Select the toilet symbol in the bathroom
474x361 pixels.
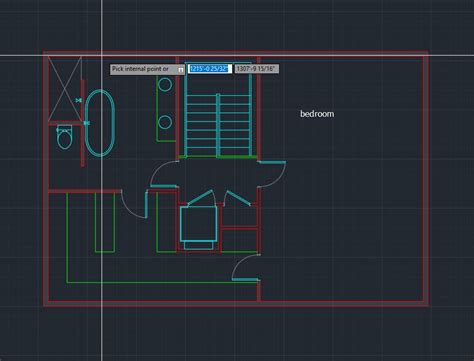(64, 137)
